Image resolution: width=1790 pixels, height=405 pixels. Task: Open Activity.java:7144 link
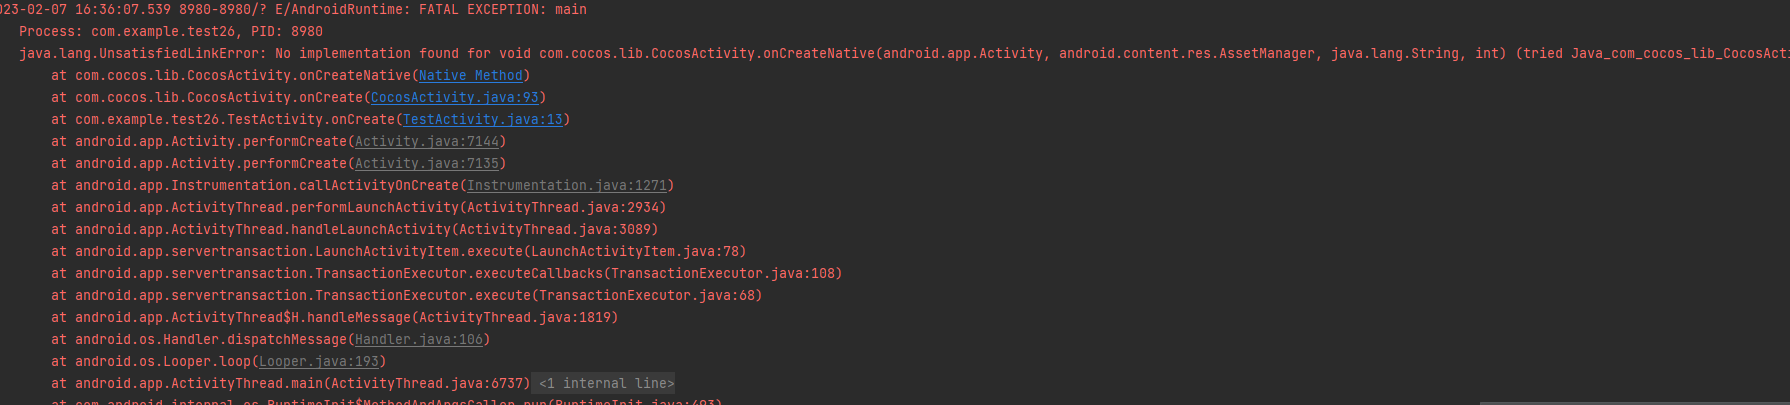426,142
